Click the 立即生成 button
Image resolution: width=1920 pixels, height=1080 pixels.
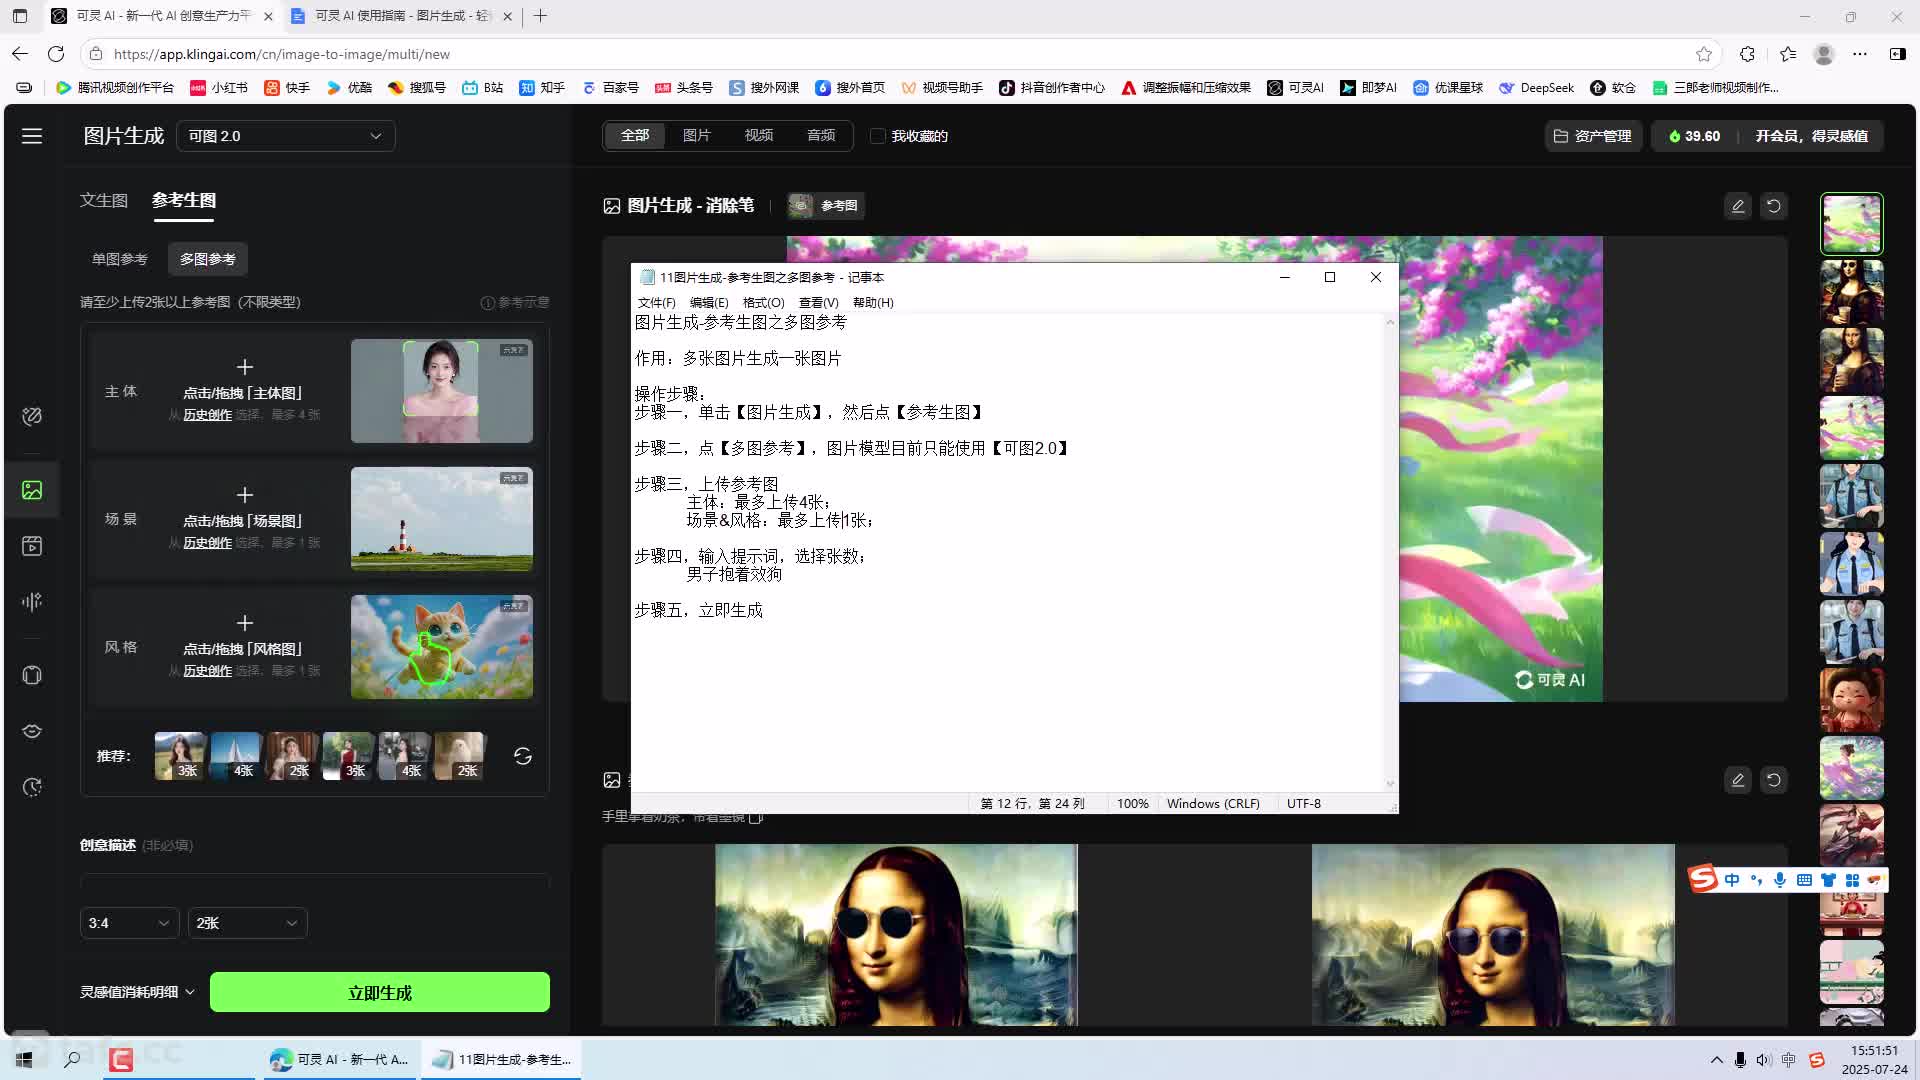click(x=379, y=992)
